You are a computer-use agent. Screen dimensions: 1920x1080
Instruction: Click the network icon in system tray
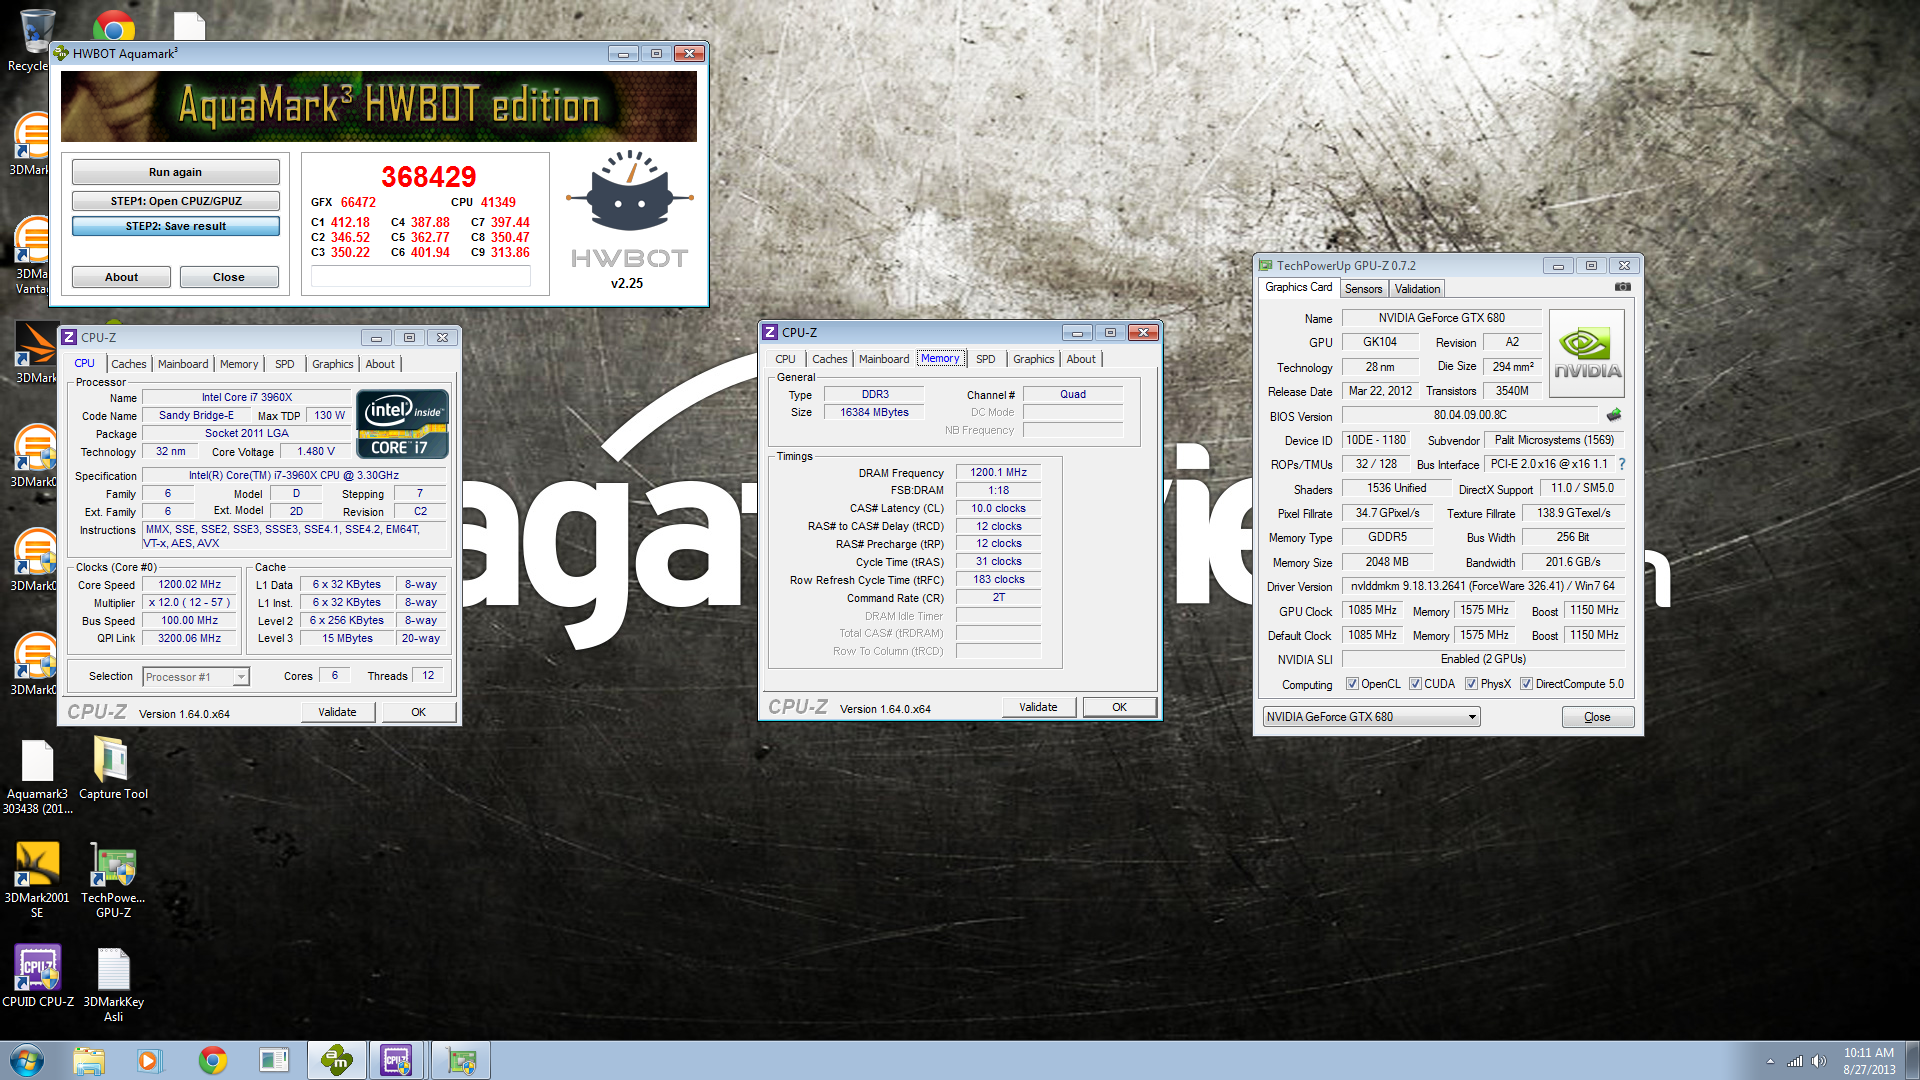pos(1795,1061)
